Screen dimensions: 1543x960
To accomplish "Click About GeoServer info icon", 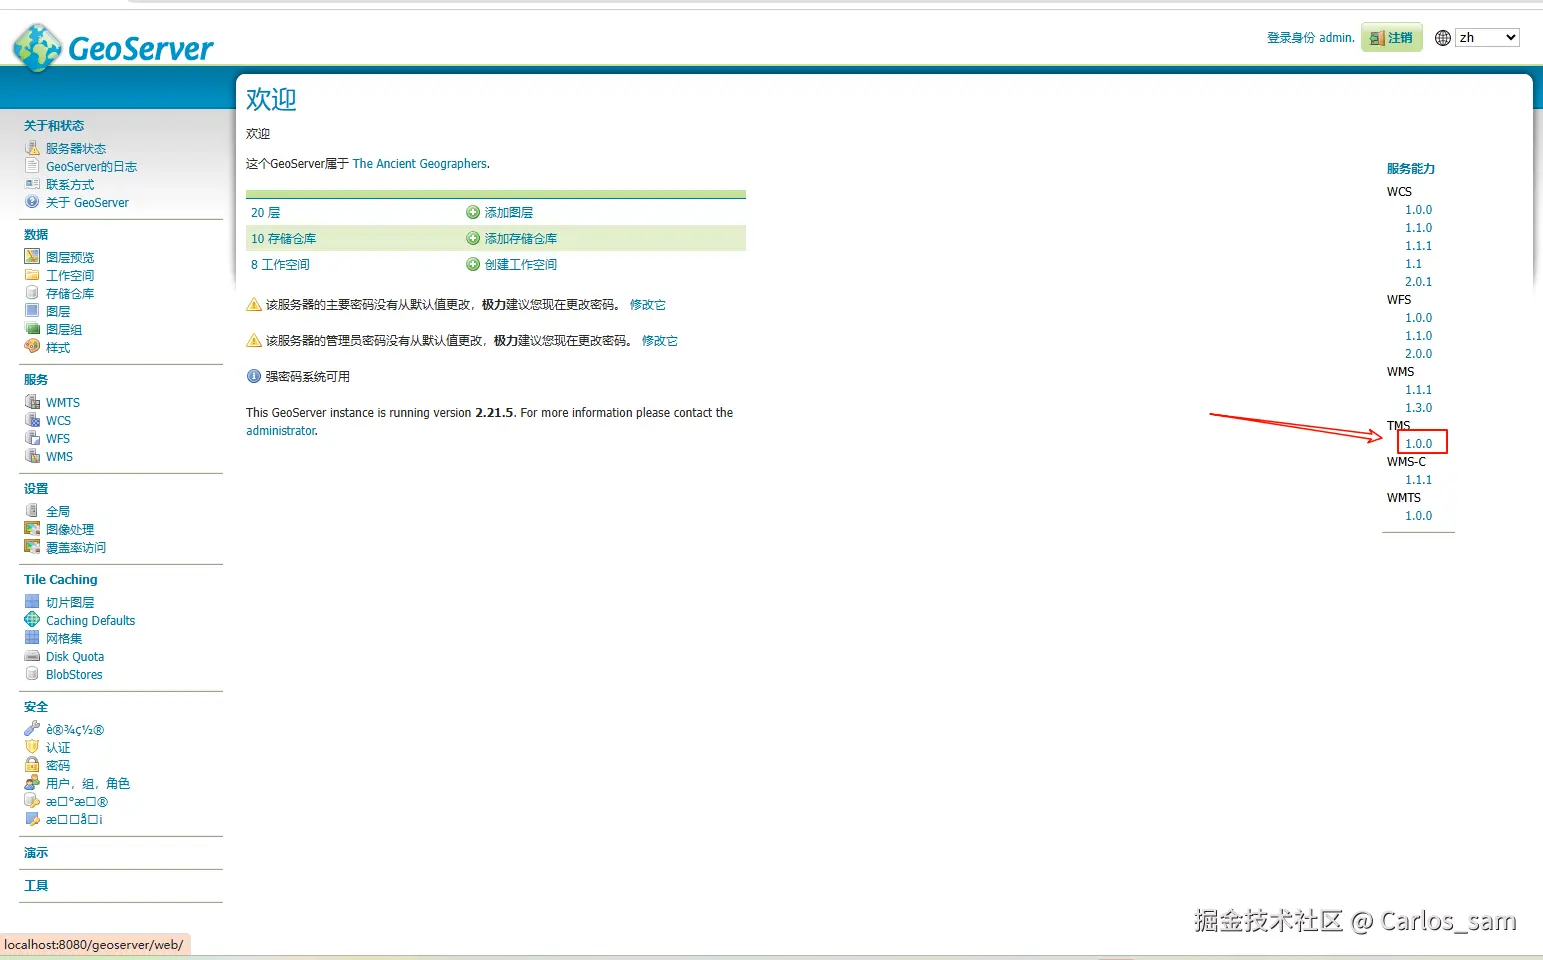I will [32, 202].
